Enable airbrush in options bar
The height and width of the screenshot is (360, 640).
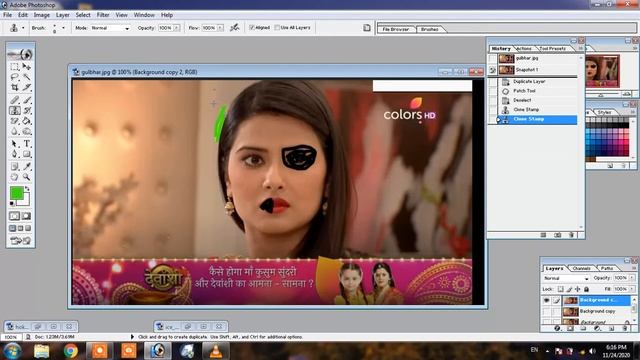(234, 28)
